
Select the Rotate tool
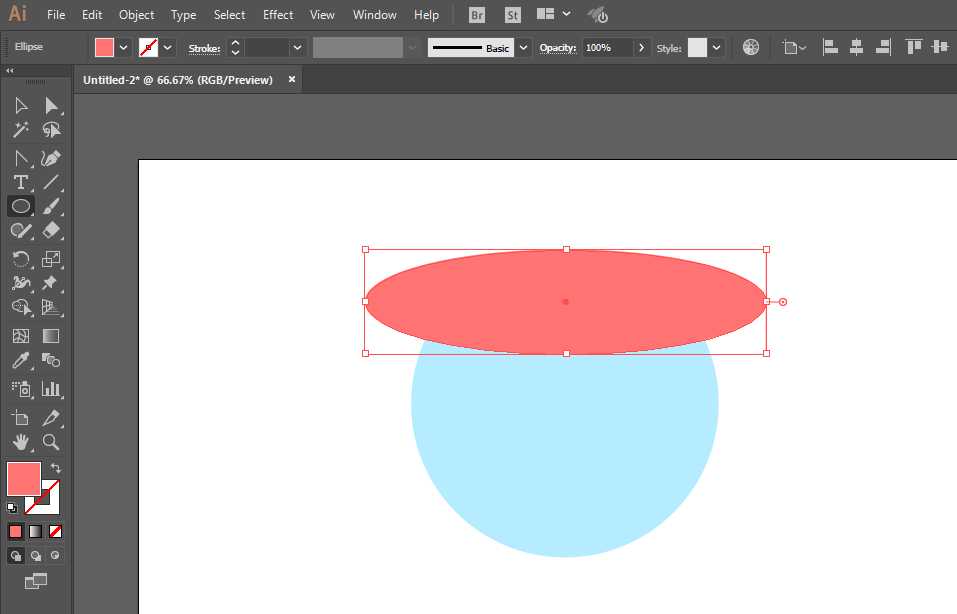(21, 259)
